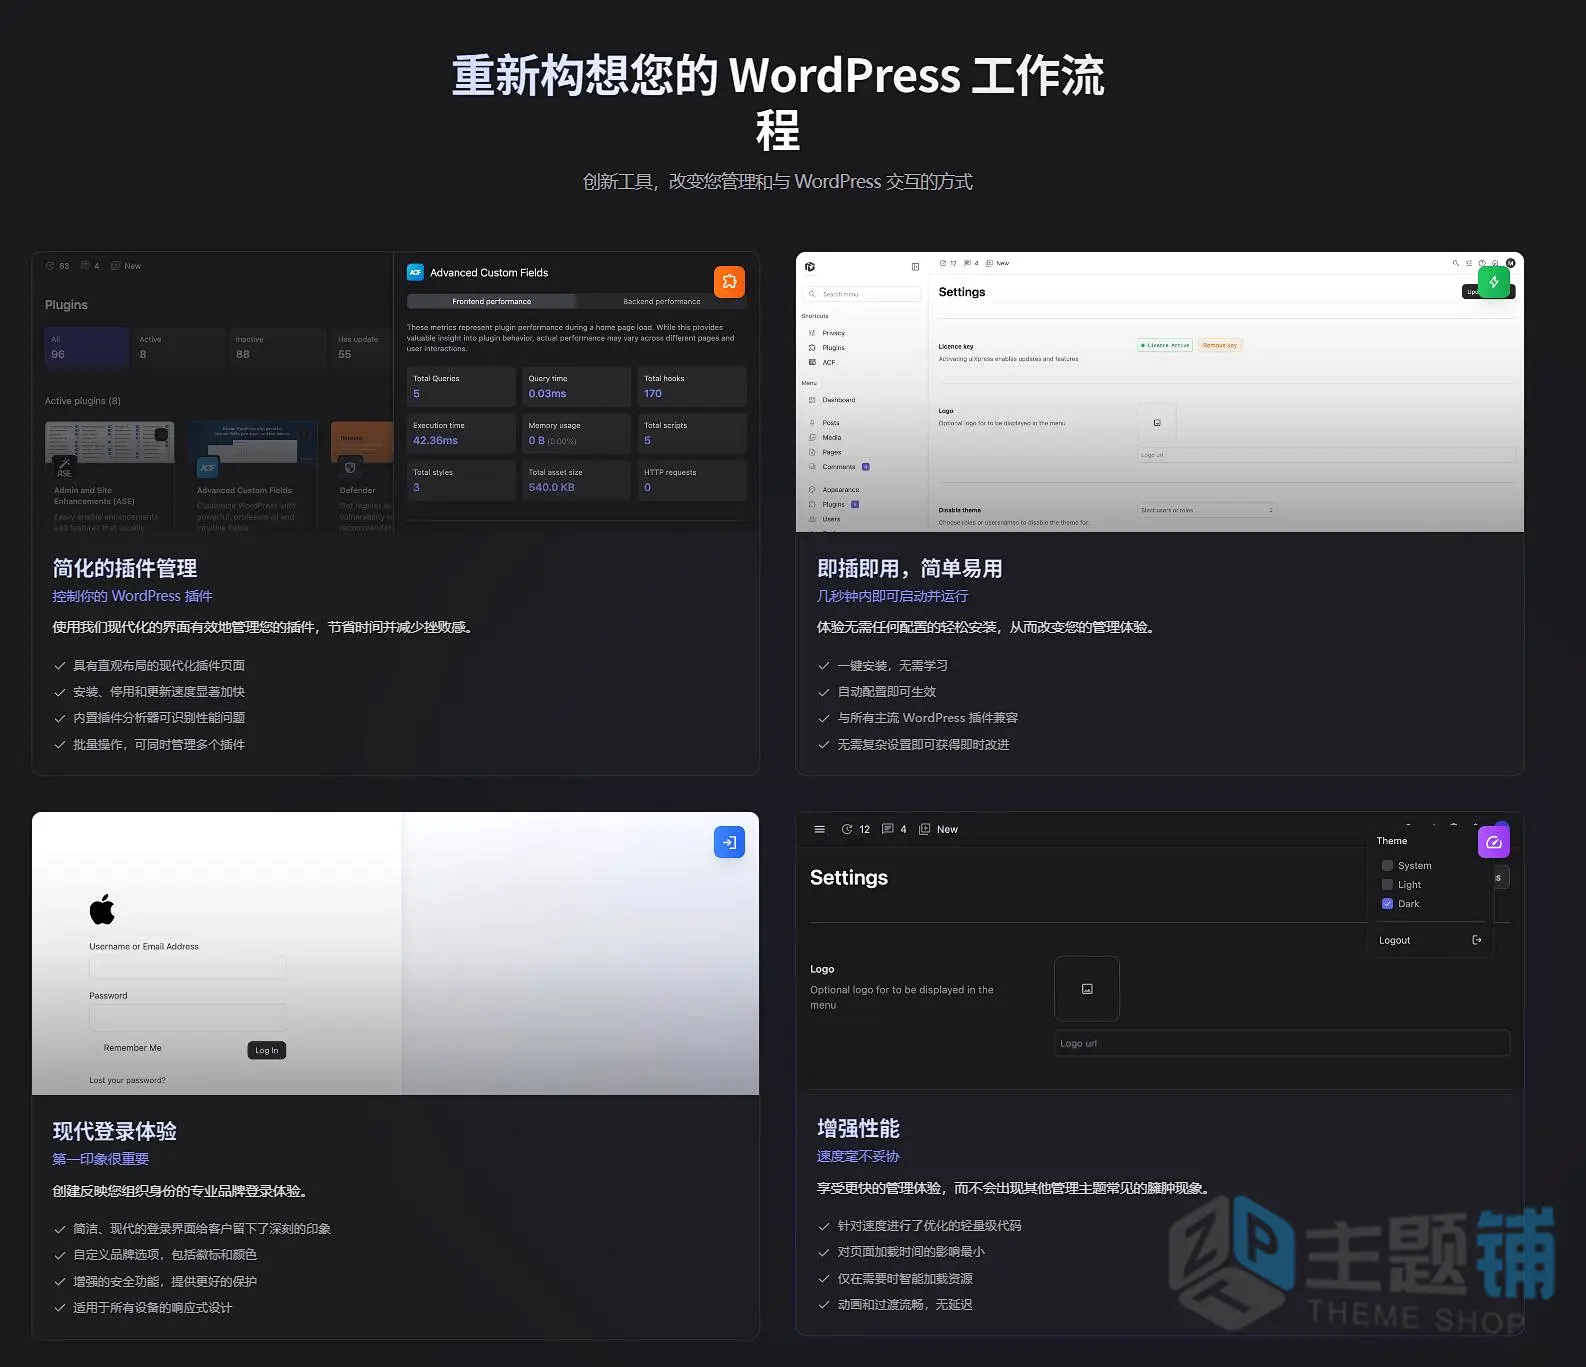Toggle the Remember Me checkbox
This screenshot has height=1367, width=1586.
[95, 1048]
